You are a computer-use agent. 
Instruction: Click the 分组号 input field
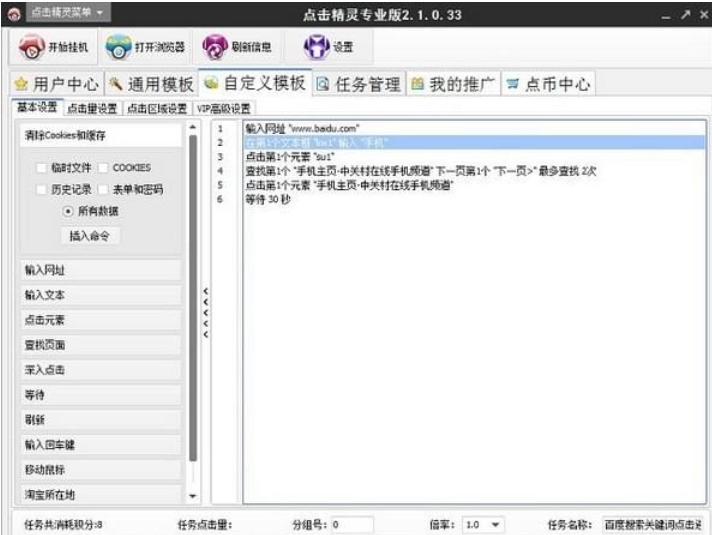point(352,524)
